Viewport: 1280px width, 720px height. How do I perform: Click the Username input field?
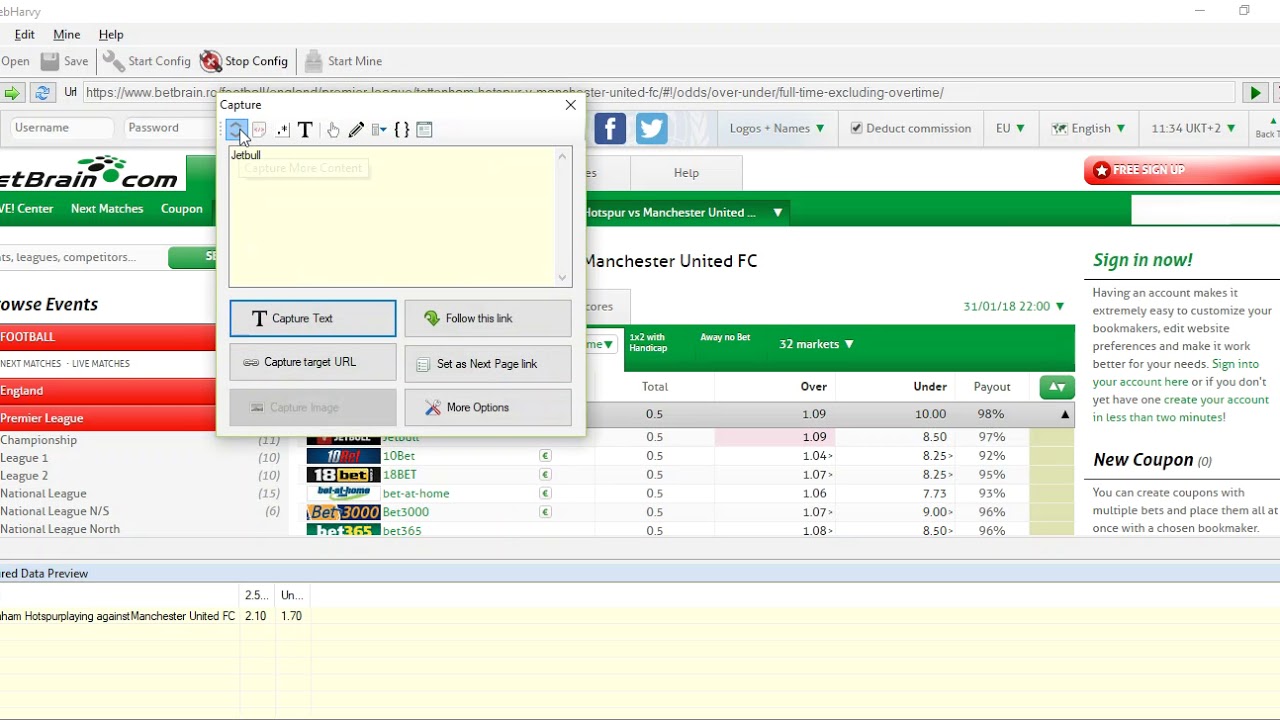[62, 128]
